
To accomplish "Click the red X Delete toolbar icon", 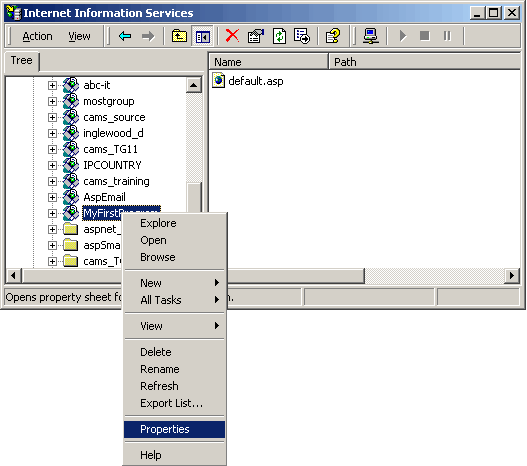I will coord(232,36).
